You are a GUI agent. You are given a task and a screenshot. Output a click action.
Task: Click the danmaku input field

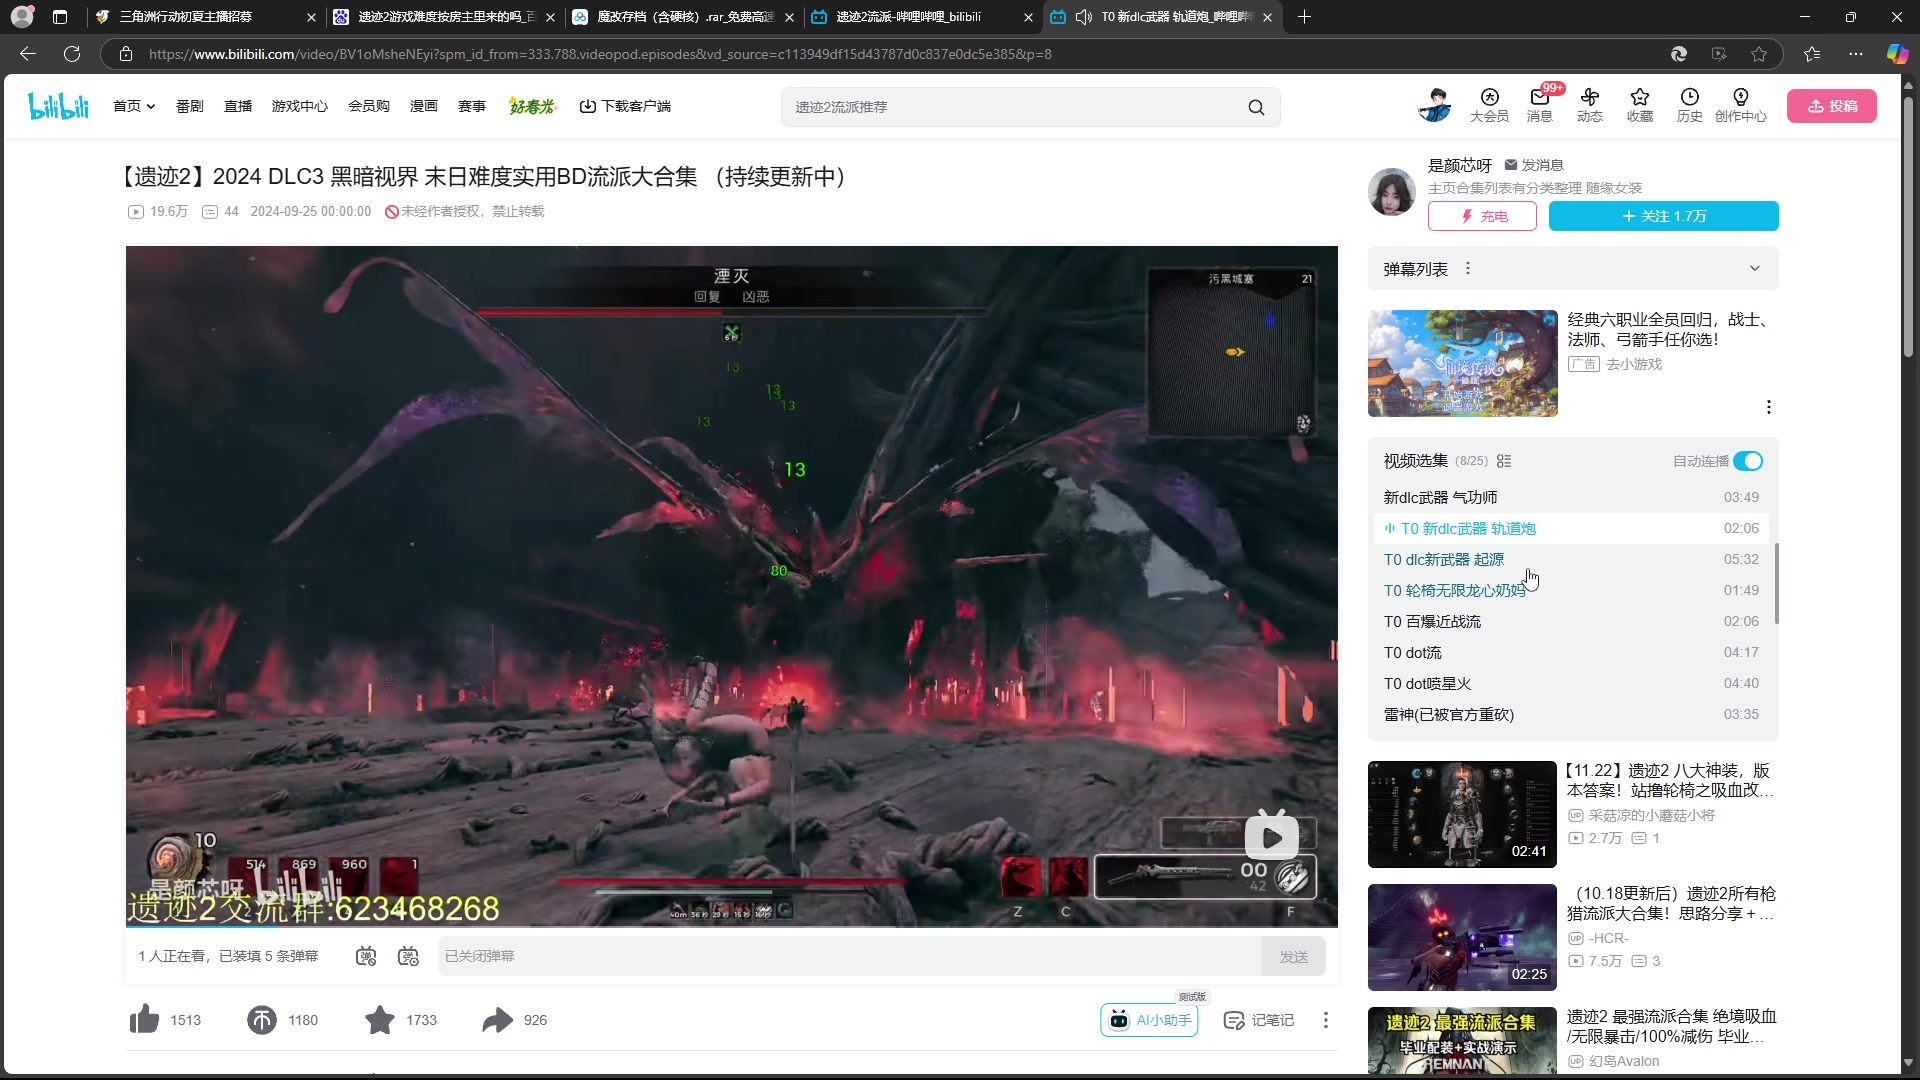pyautogui.click(x=849, y=956)
